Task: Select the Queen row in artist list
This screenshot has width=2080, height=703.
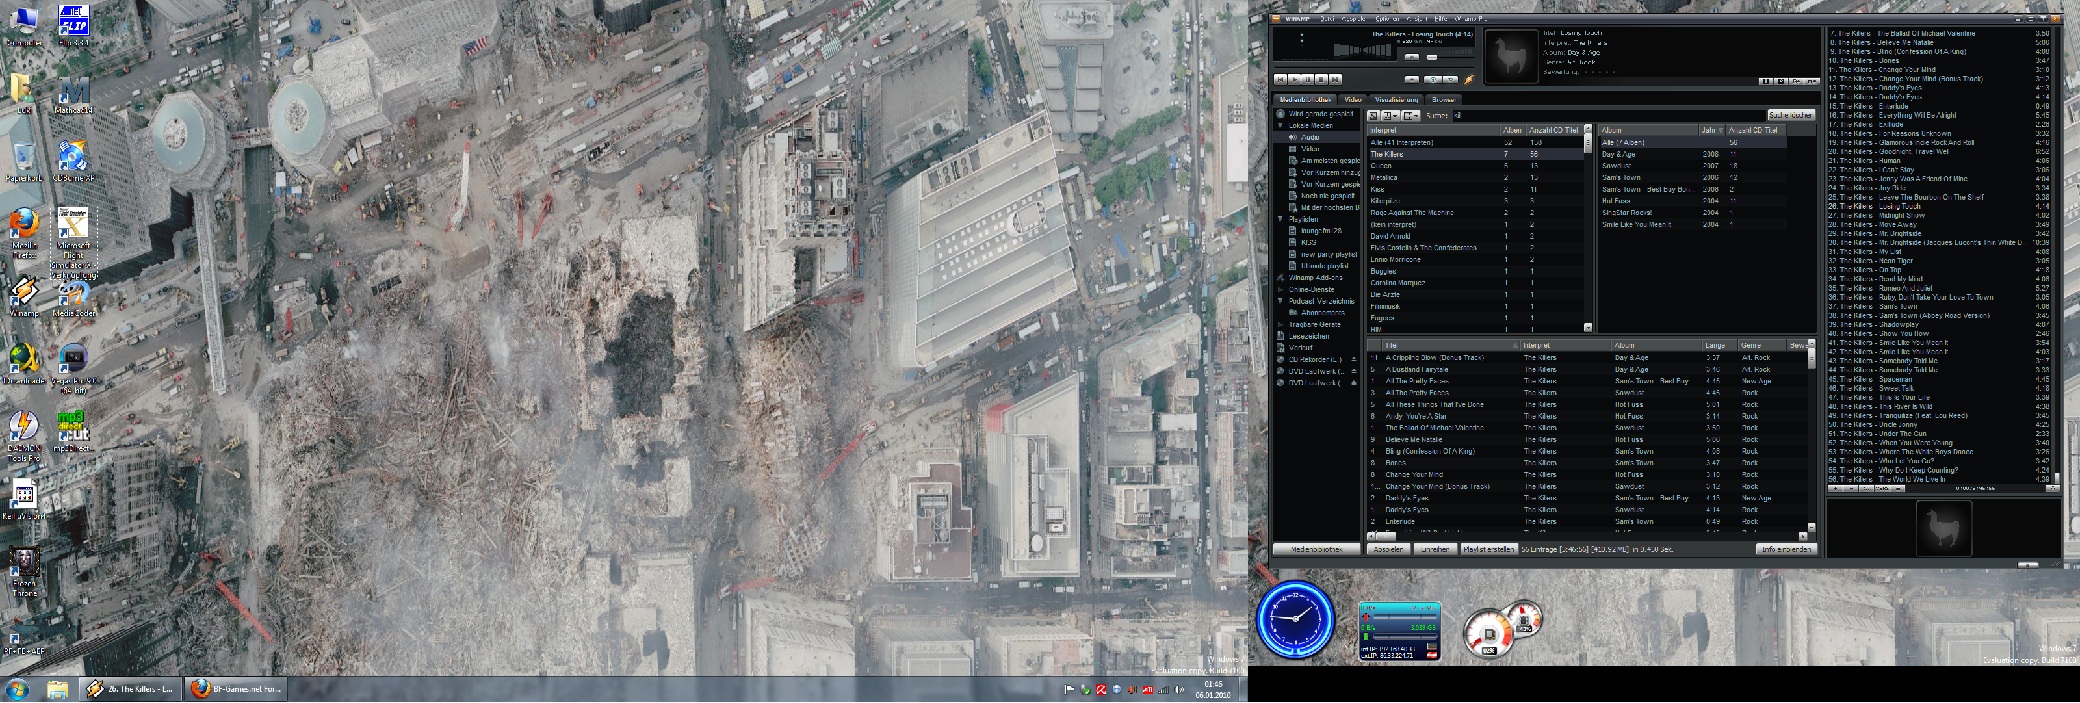Action: pyautogui.click(x=1475, y=166)
